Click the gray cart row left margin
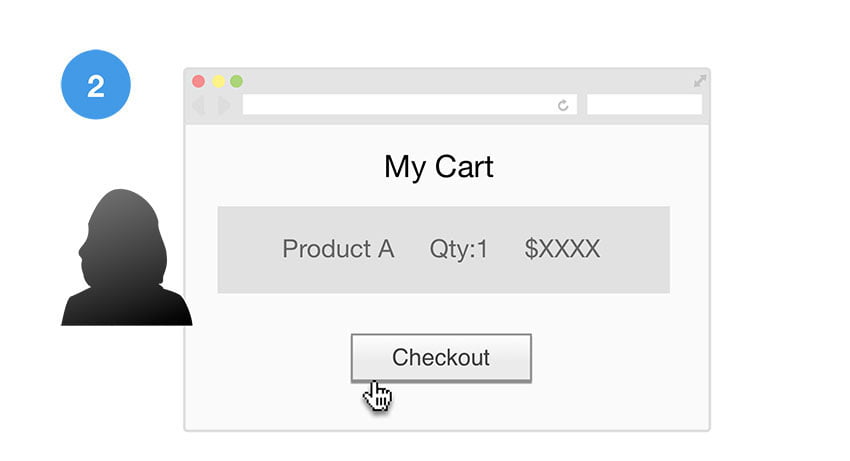The width and height of the screenshot is (850, 461). click(247, 249)
